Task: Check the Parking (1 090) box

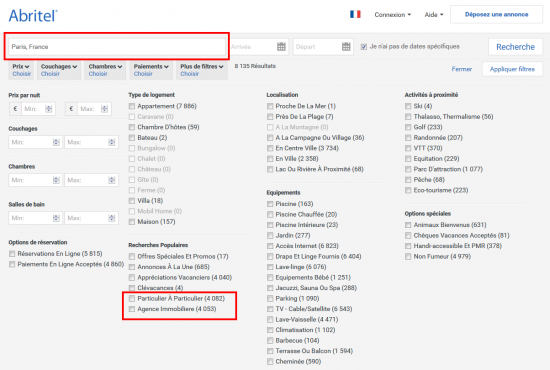Action: point(270,298)
